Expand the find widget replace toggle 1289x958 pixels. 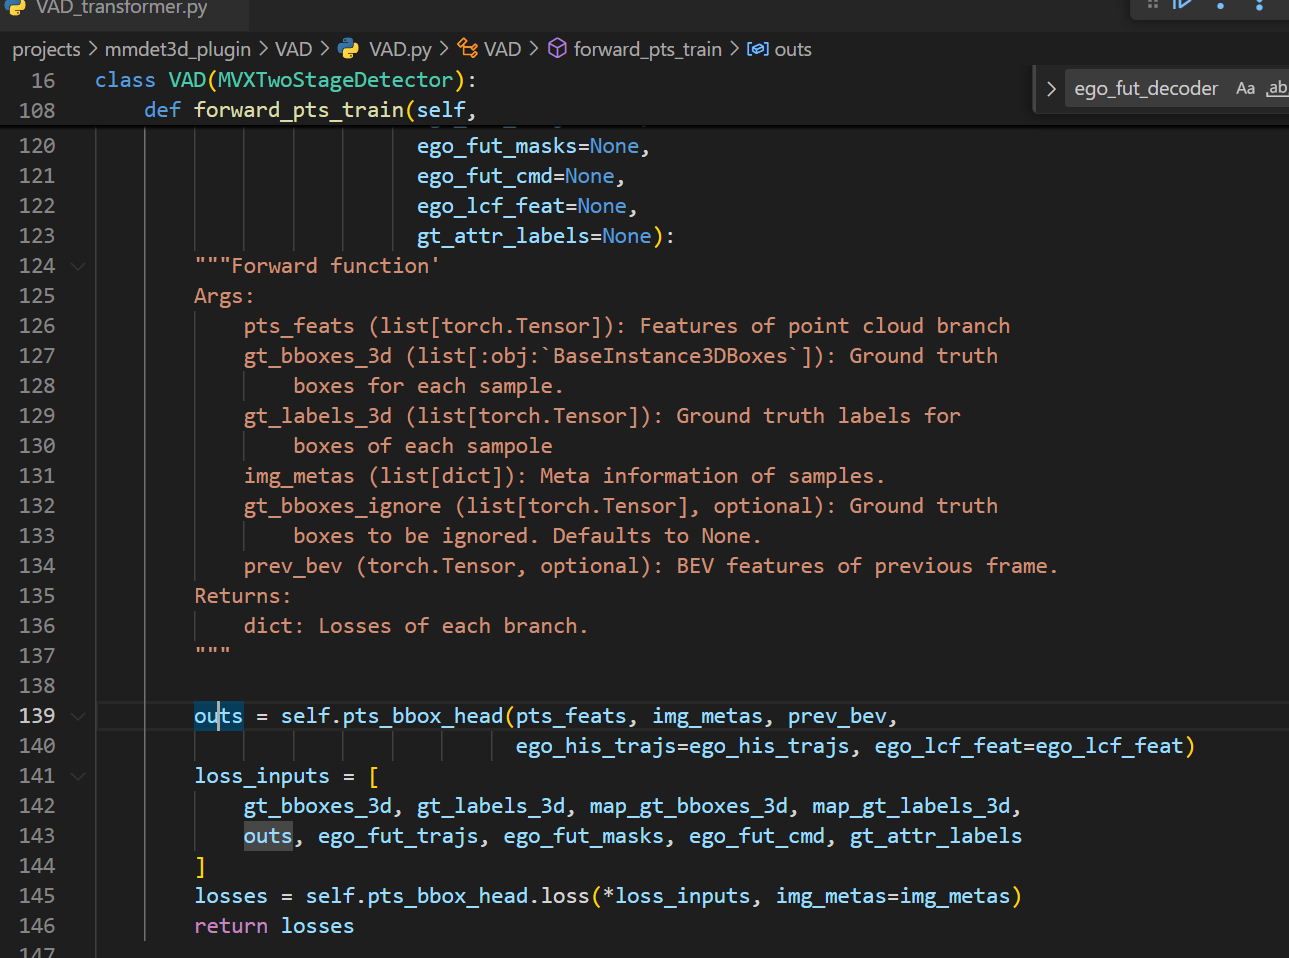1051,89
